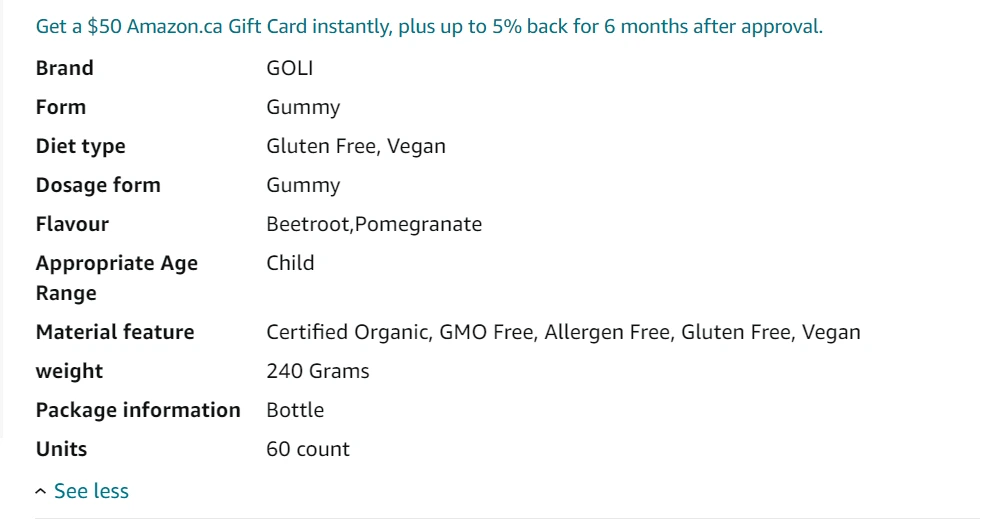Select the GOLI brand value
Image resolution: width=1008 pixels, height=528 pixels.
point(290,68)
